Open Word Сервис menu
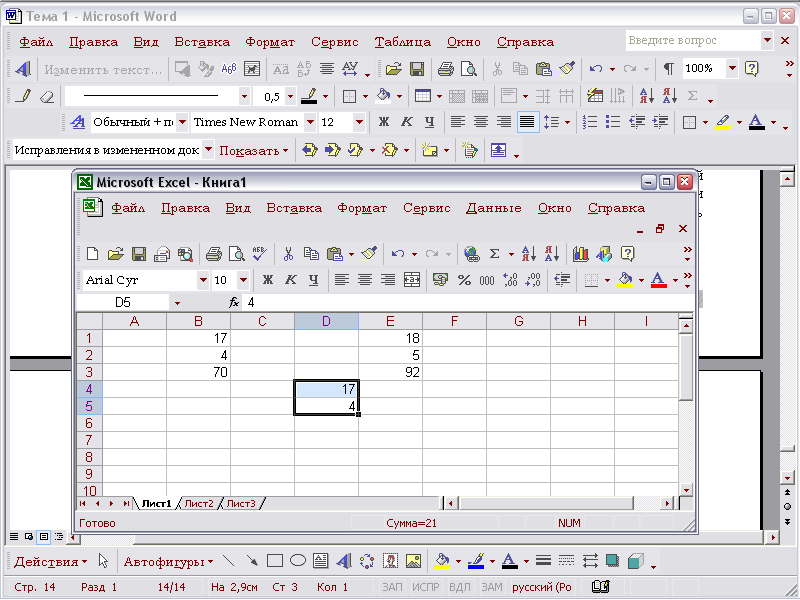This screenshot has height=600, width=800. [x=334, y=42]
